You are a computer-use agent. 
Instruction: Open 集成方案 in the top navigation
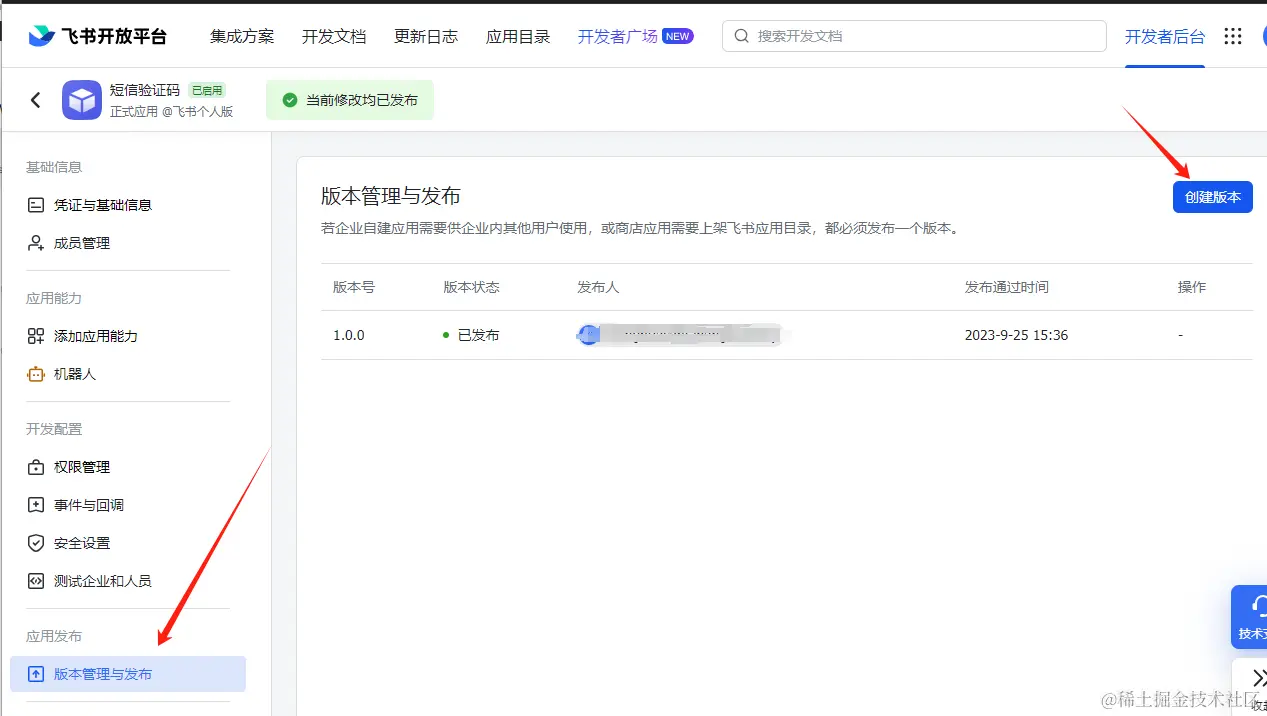[x=242, y=36]
